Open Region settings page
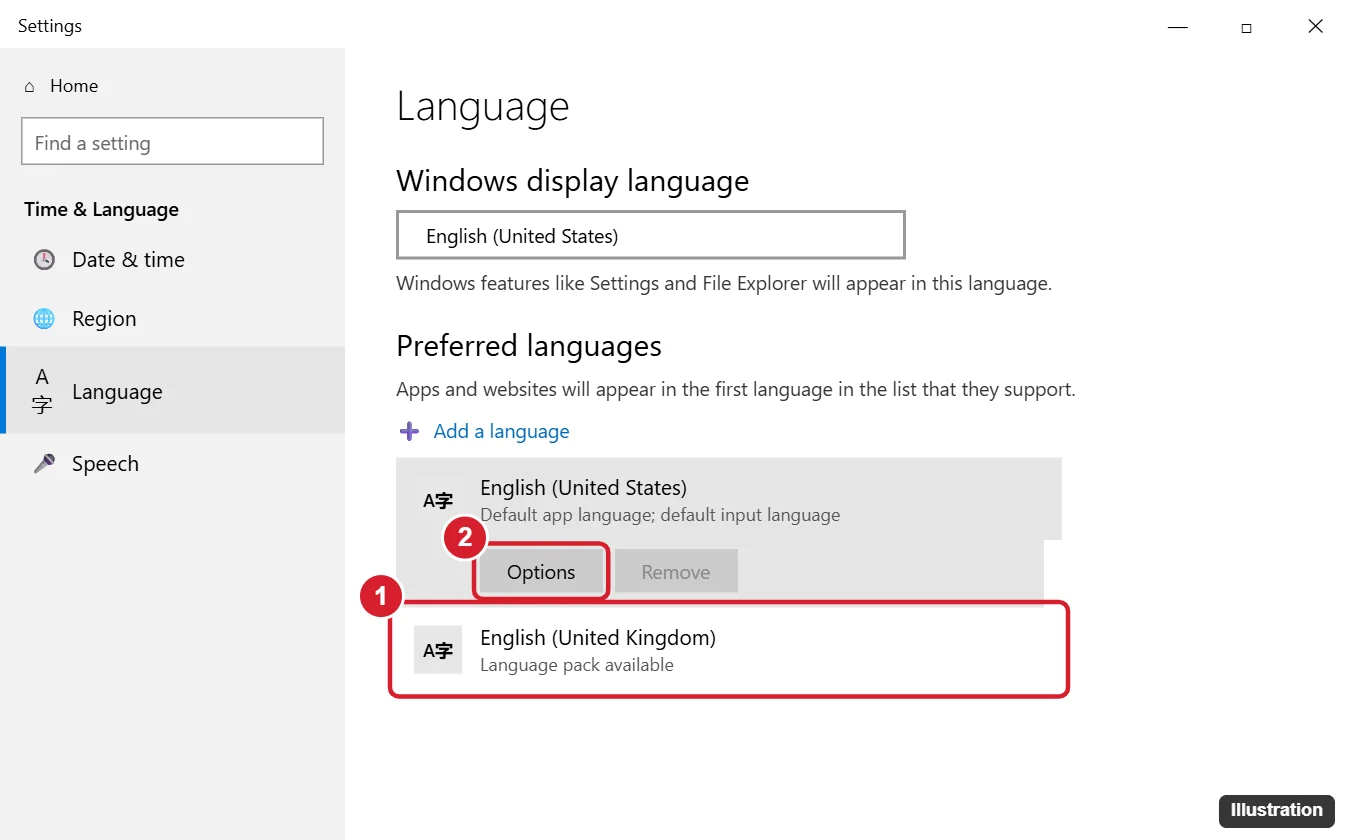Image resolution: width=1350 pixels, height=840 pixels. pos(172,319)
